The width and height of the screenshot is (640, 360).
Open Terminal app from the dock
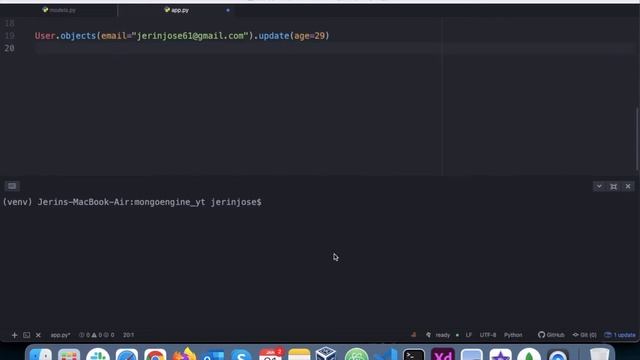coord(414,355)
